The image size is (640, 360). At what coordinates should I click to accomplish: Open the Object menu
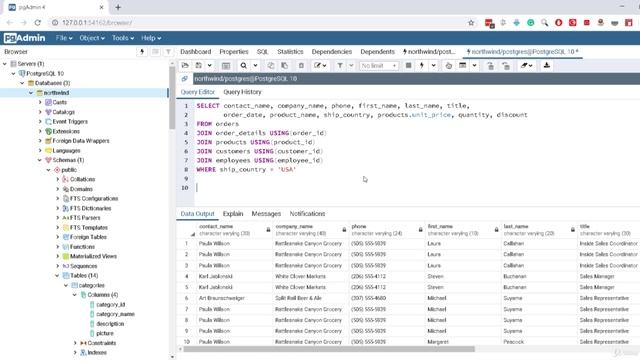(x=92, y=38)
